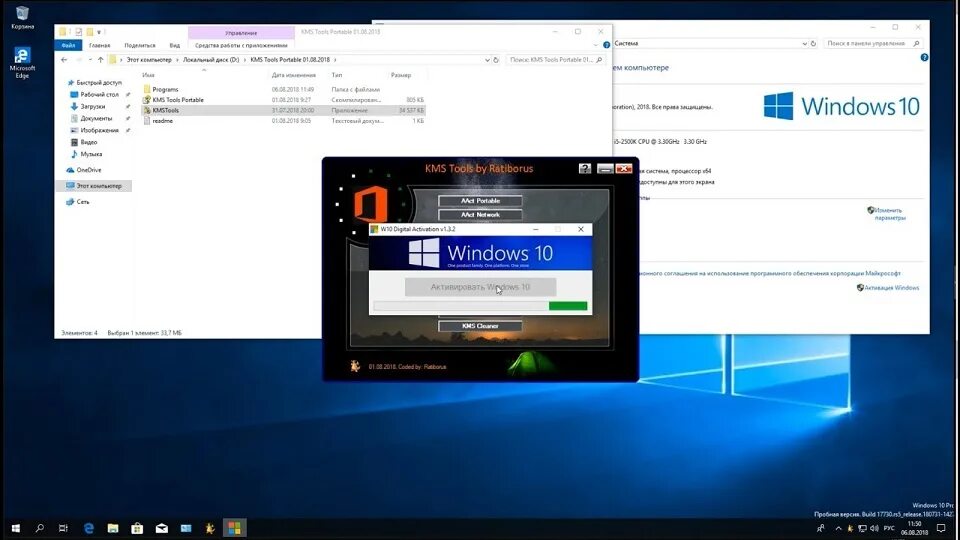960x540 pixels.
Task: Open help in the System window
Action: pos(924,57)
